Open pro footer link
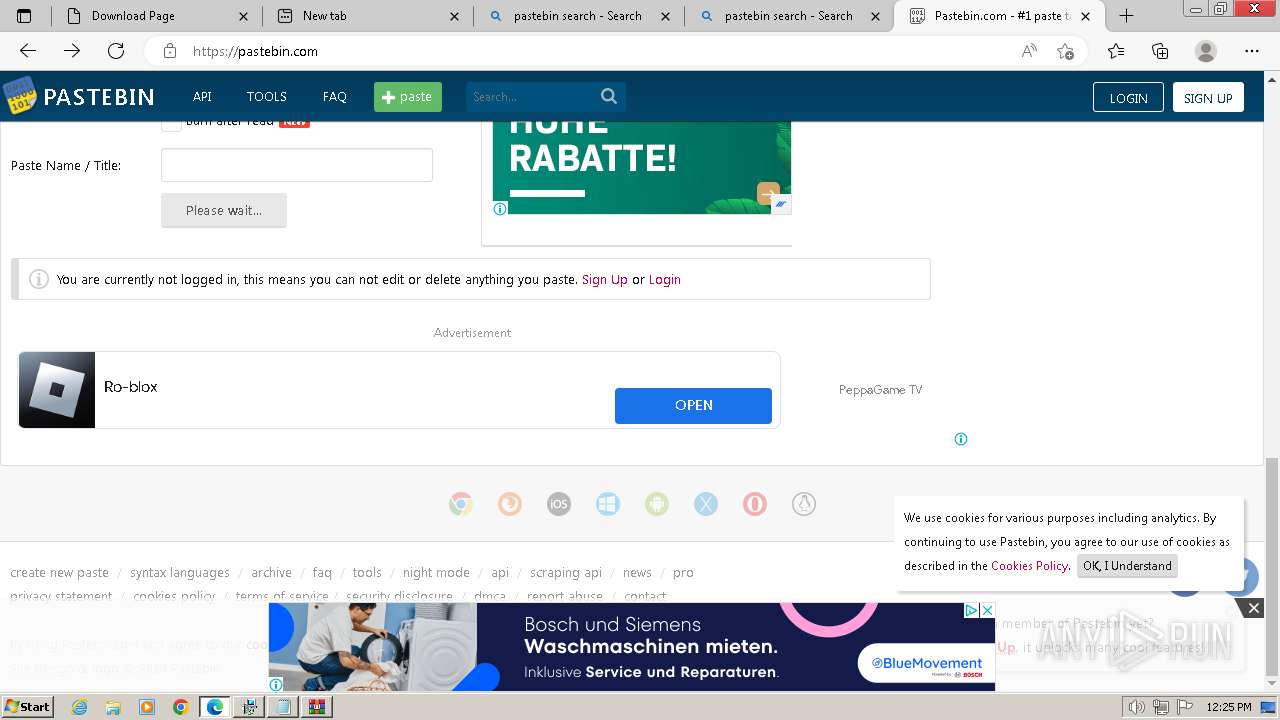The height and width of the screenshot is (720, 1280). pyautogui.click(x=683, y=573)
